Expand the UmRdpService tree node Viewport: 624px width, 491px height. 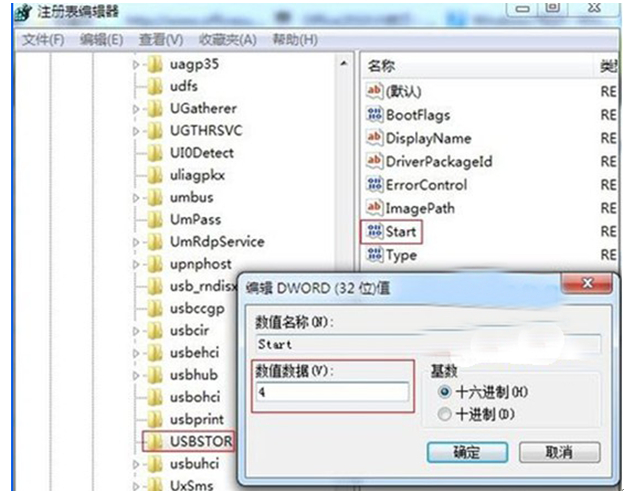(x=136, y=242)
